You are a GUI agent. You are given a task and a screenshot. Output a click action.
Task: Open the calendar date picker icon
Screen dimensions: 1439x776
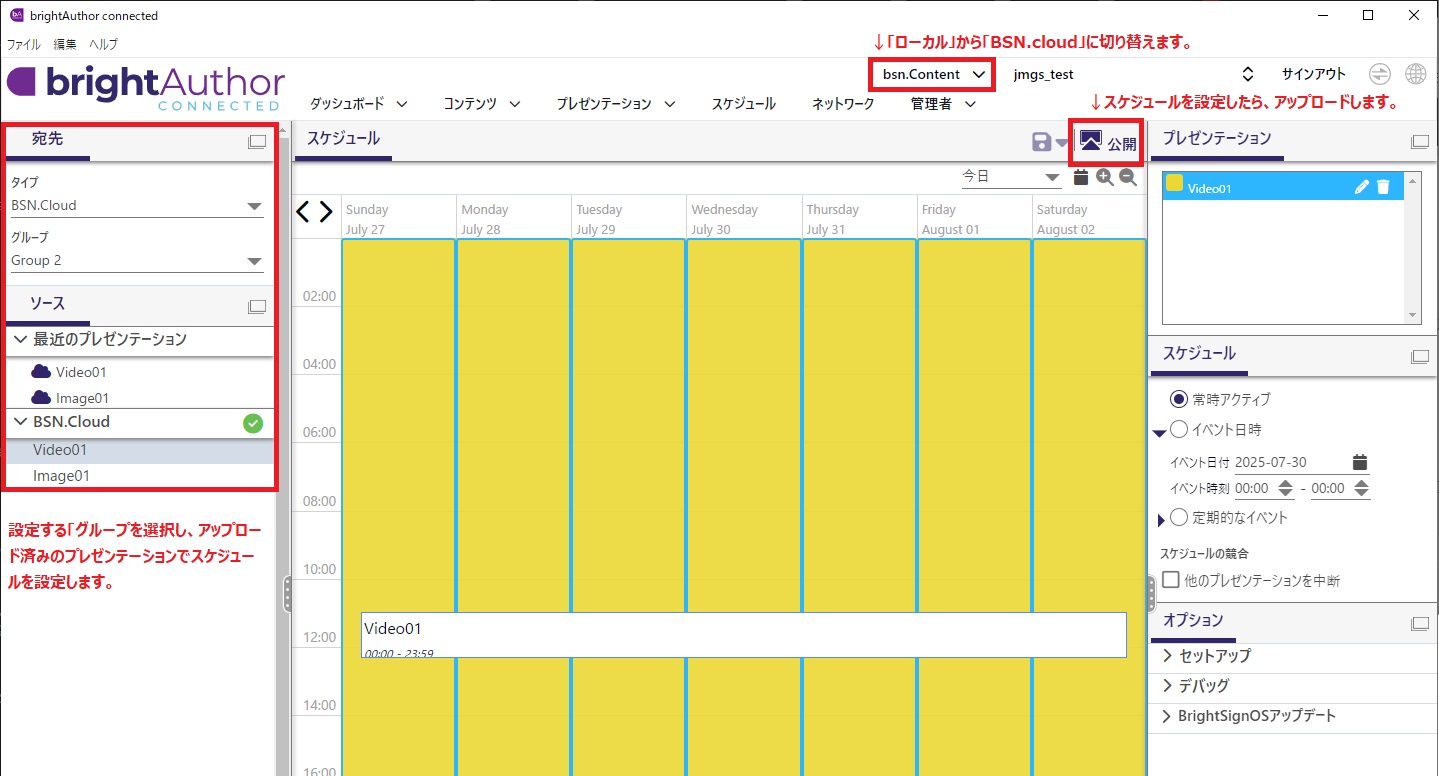coord(1080,177)
